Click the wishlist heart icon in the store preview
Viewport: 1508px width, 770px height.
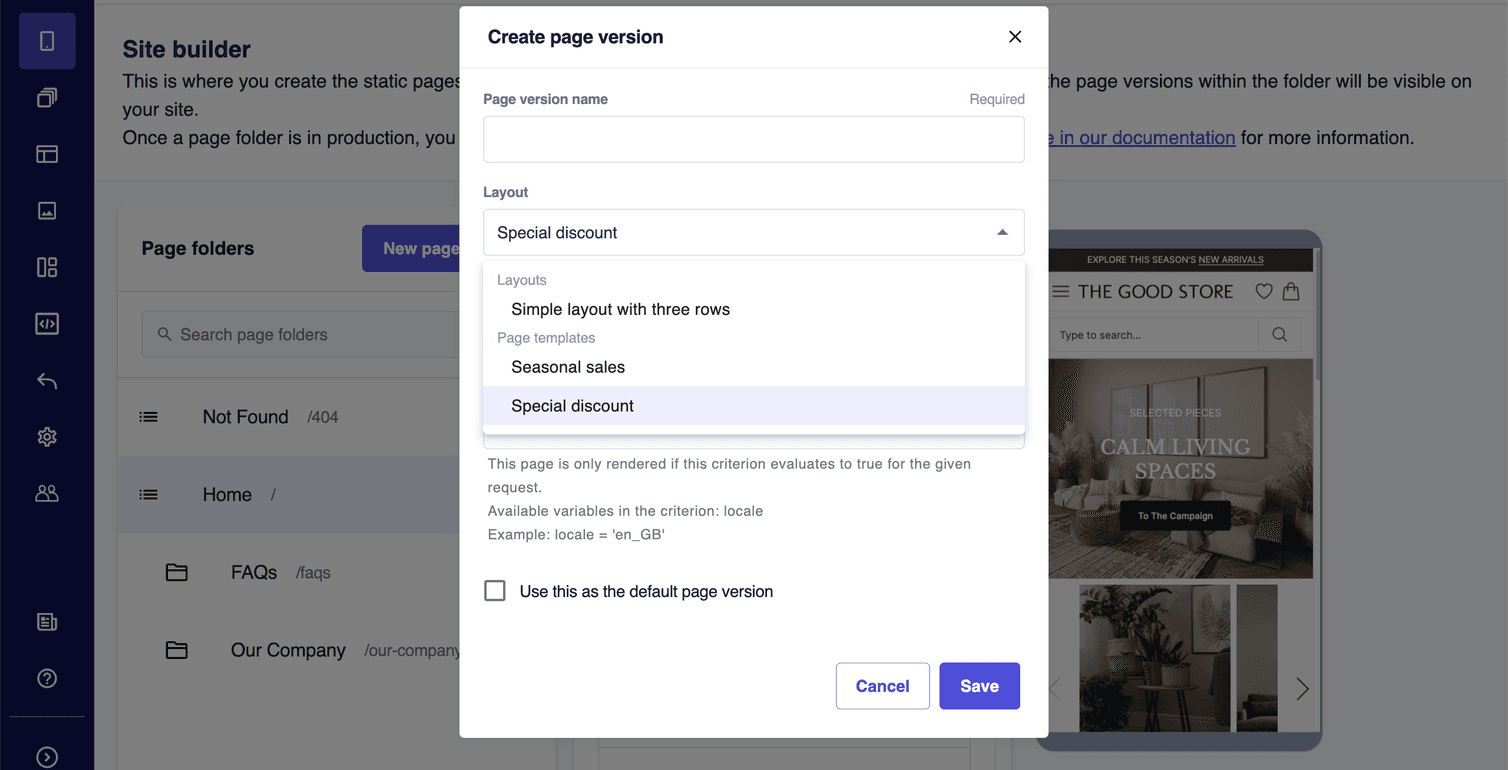tap(1264, 291)
